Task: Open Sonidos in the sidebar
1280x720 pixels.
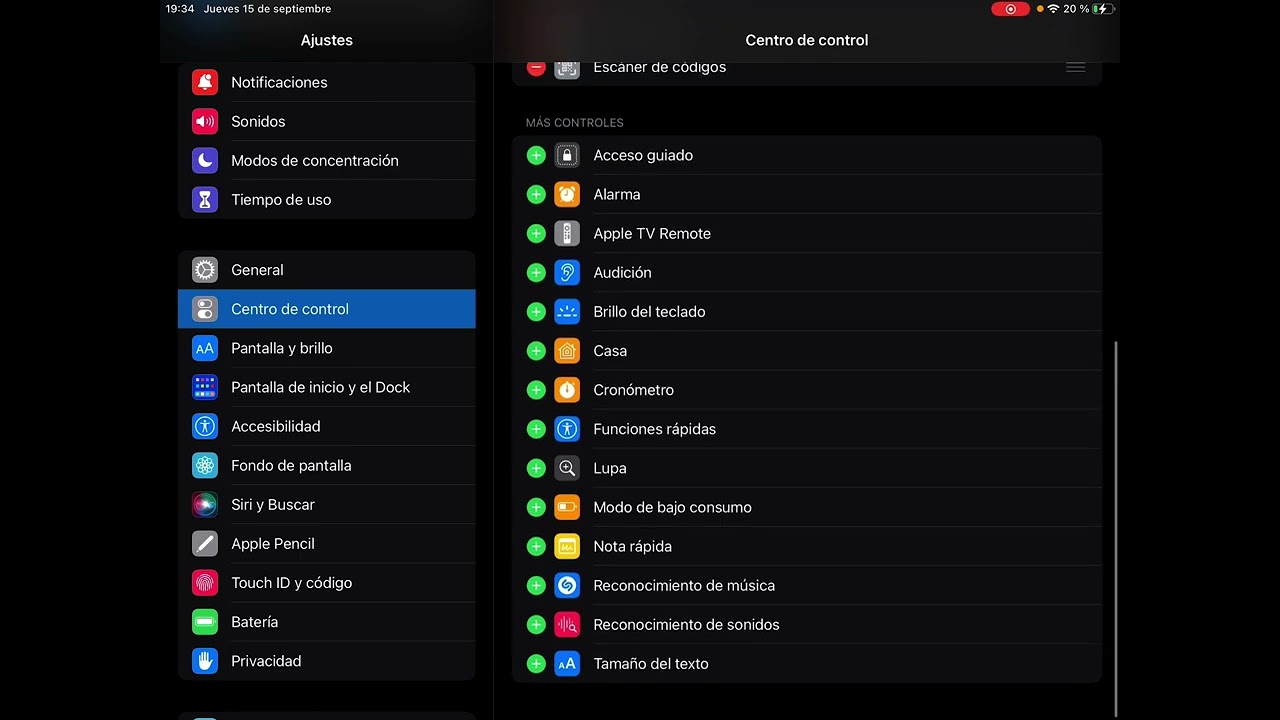Action: pos(326,121)
